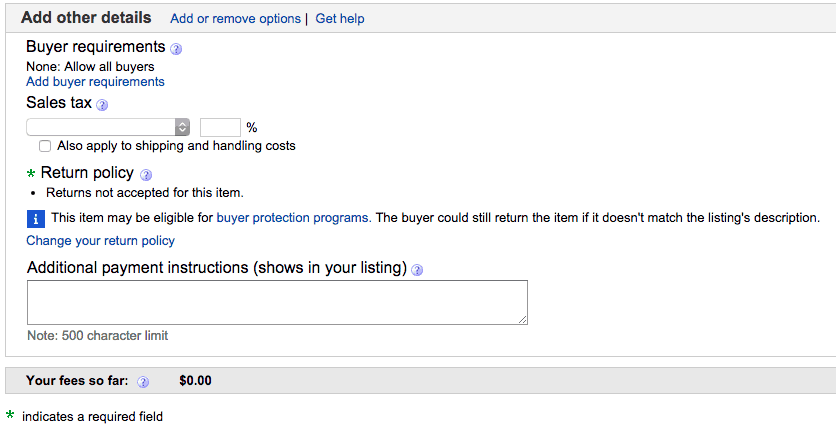836x429 pixels.
Task: Click the text area resize handle corner
Action: tap(522, 319)
